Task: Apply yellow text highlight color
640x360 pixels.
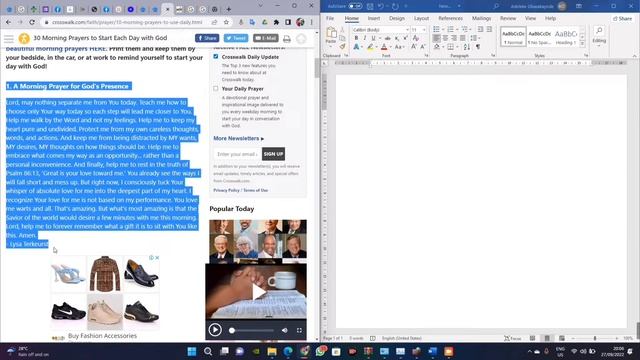Action: click(x=370, y=47)
